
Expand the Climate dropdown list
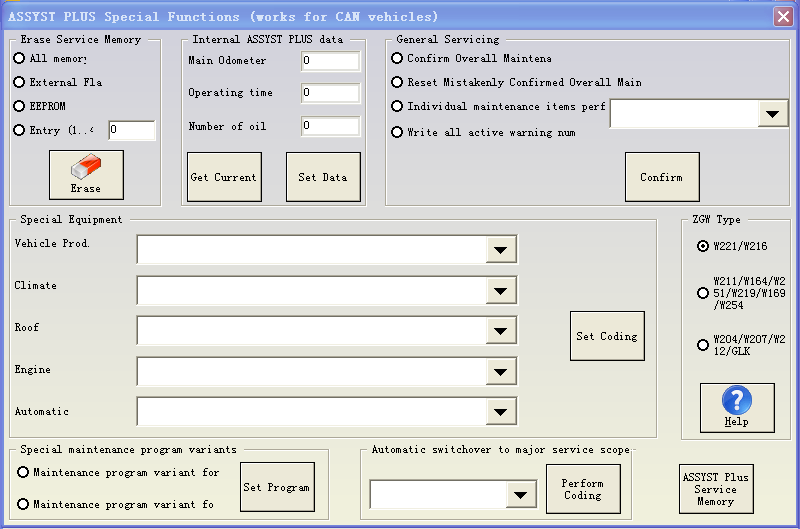pyautogui.click(x=501, y=291)
